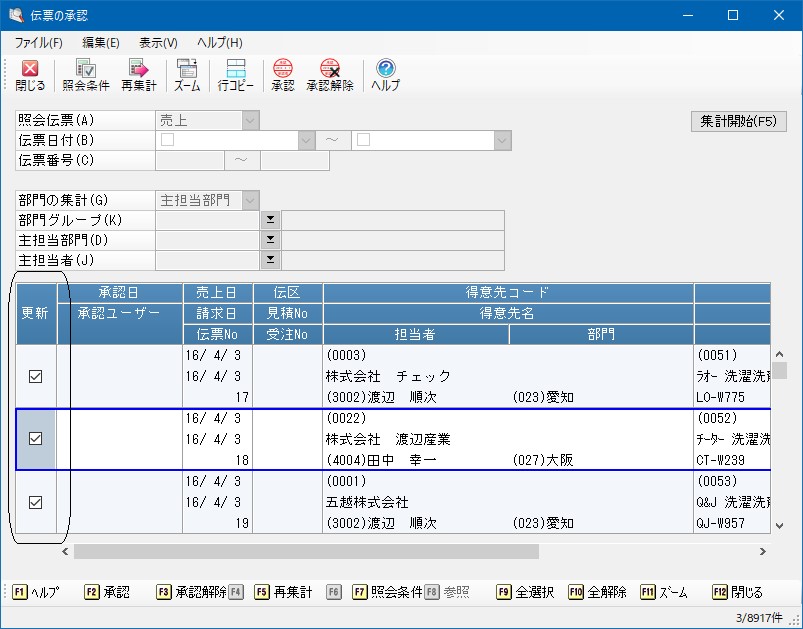Open the 照会伝票 売上 dropdown

point(250,120)
